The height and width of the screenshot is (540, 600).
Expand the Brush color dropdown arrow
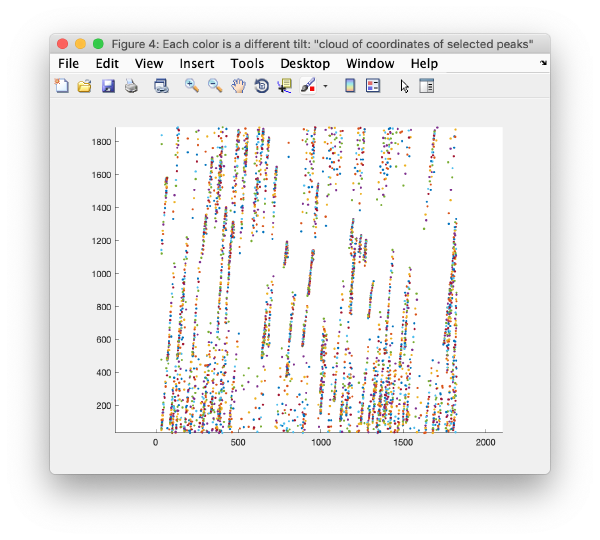click(325, 86)
